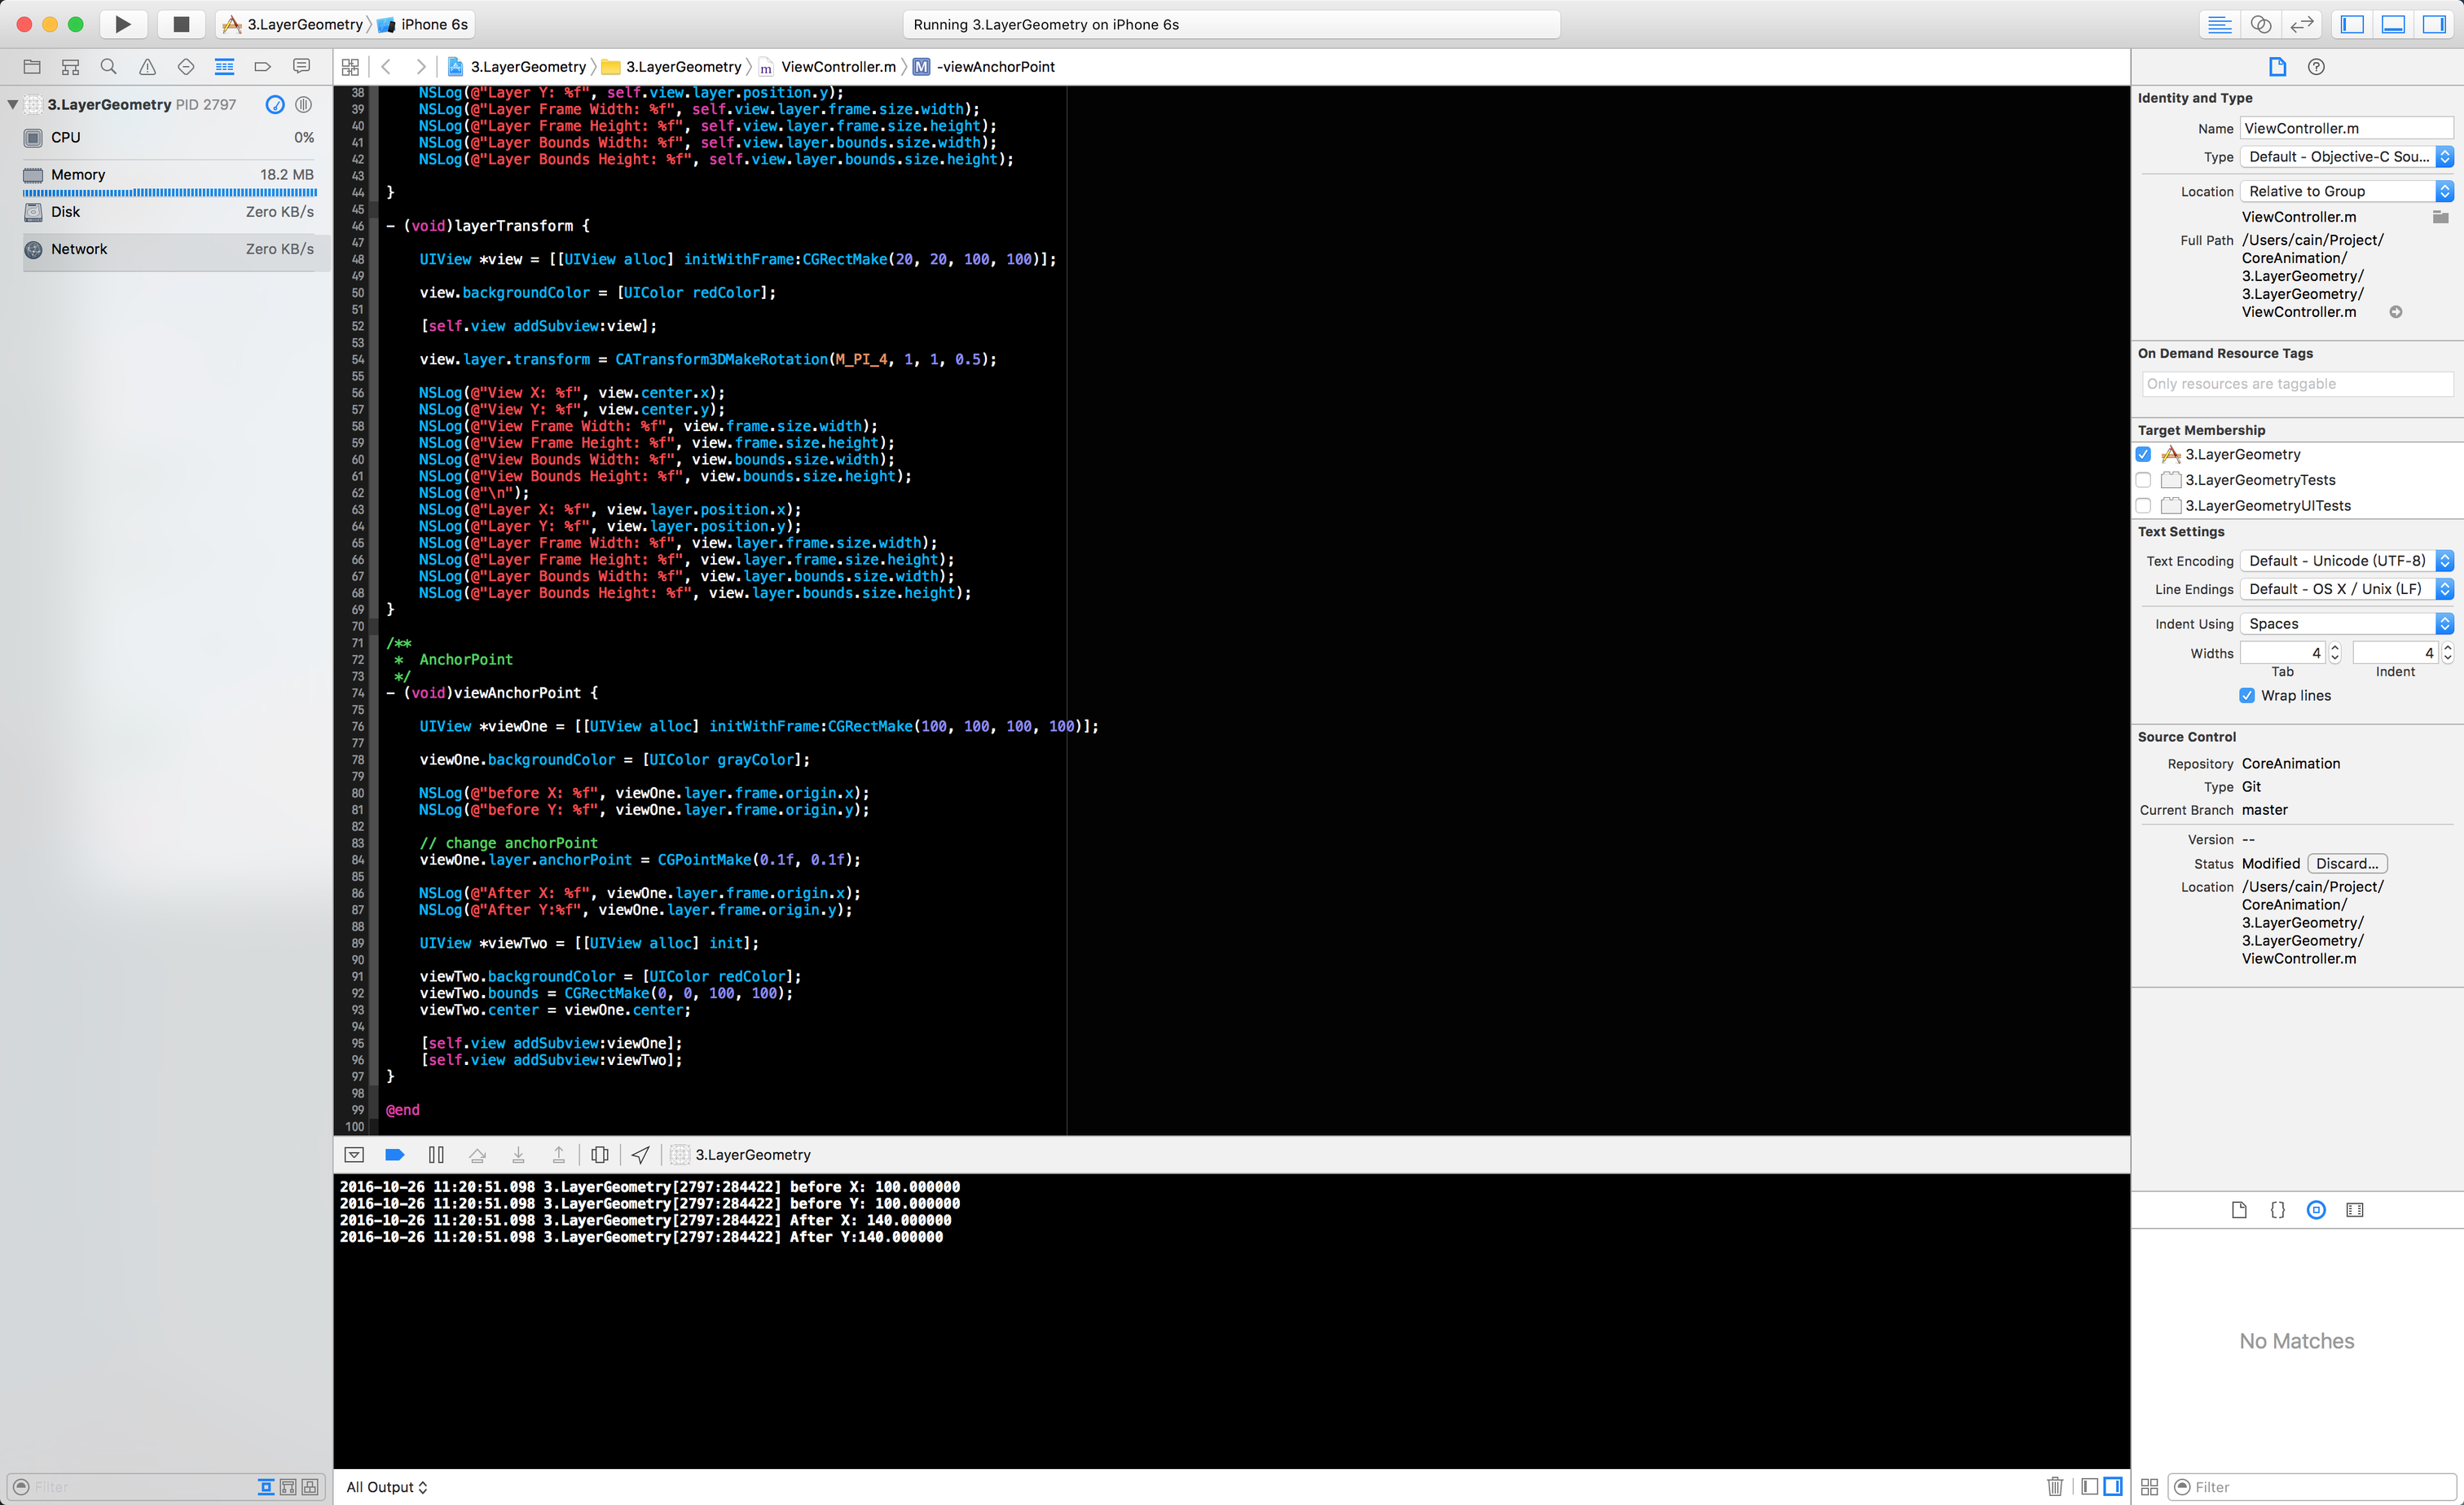This screenshot has width=2464, height=1505.
Task: Clear console with the trash icon
Action: click(2055, 1486)
